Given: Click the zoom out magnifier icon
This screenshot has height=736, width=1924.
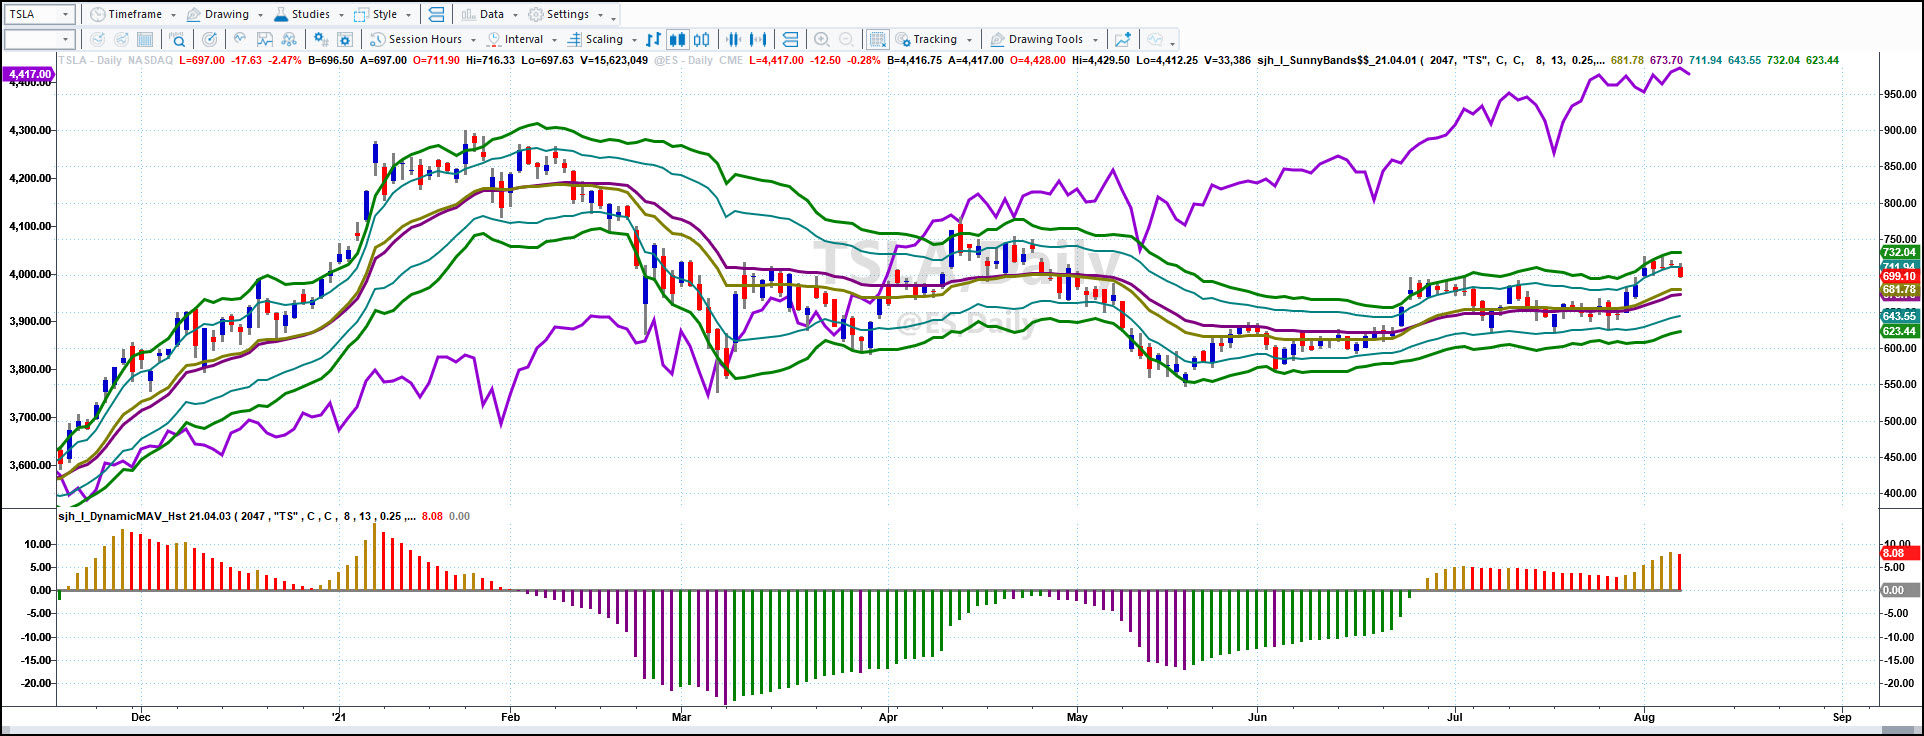Looking at the screenshot, I should (x=846, y=39).
